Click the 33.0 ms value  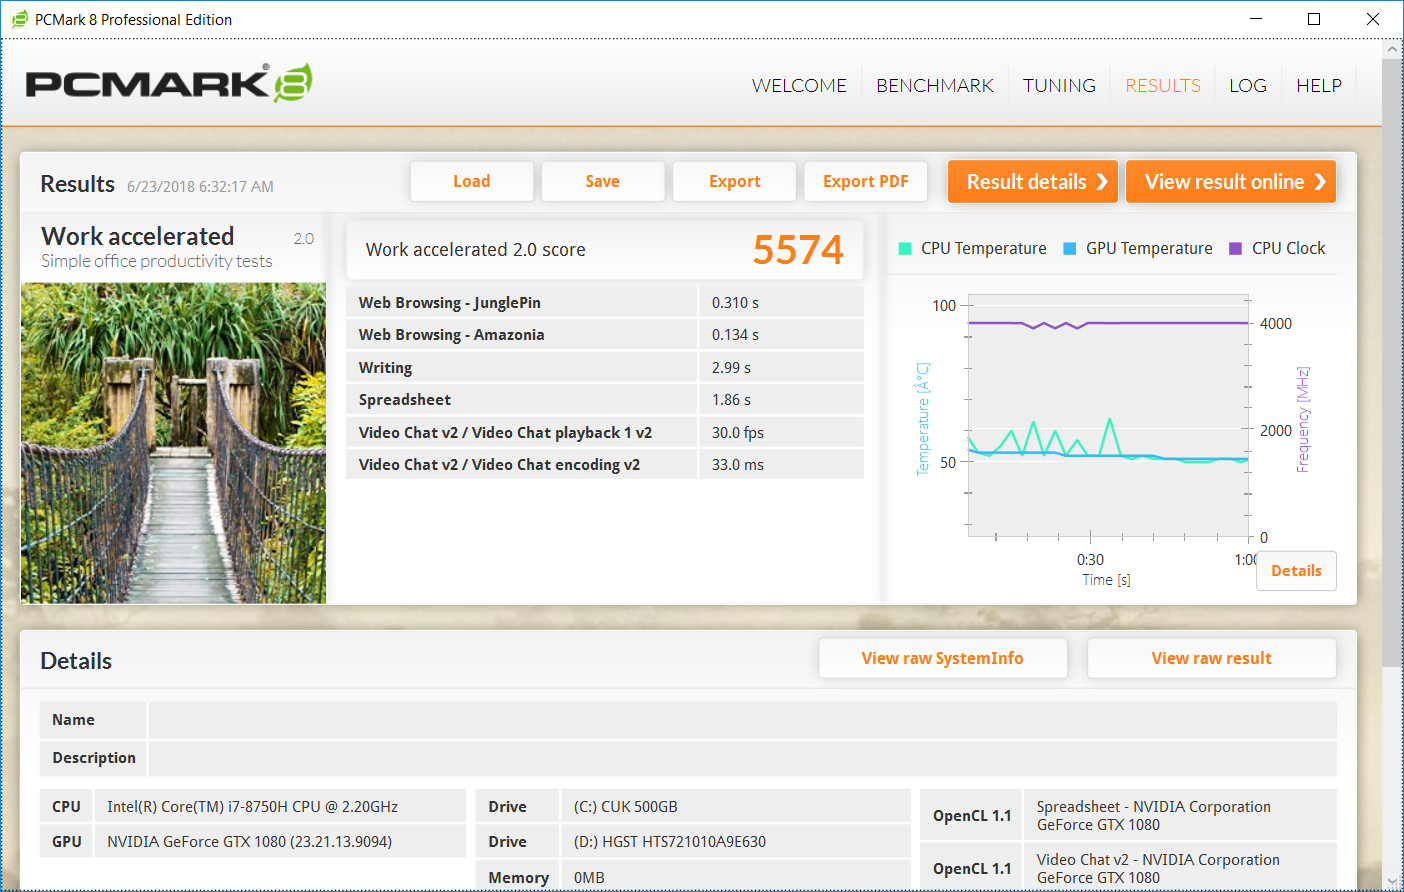(x=738, y=465)
